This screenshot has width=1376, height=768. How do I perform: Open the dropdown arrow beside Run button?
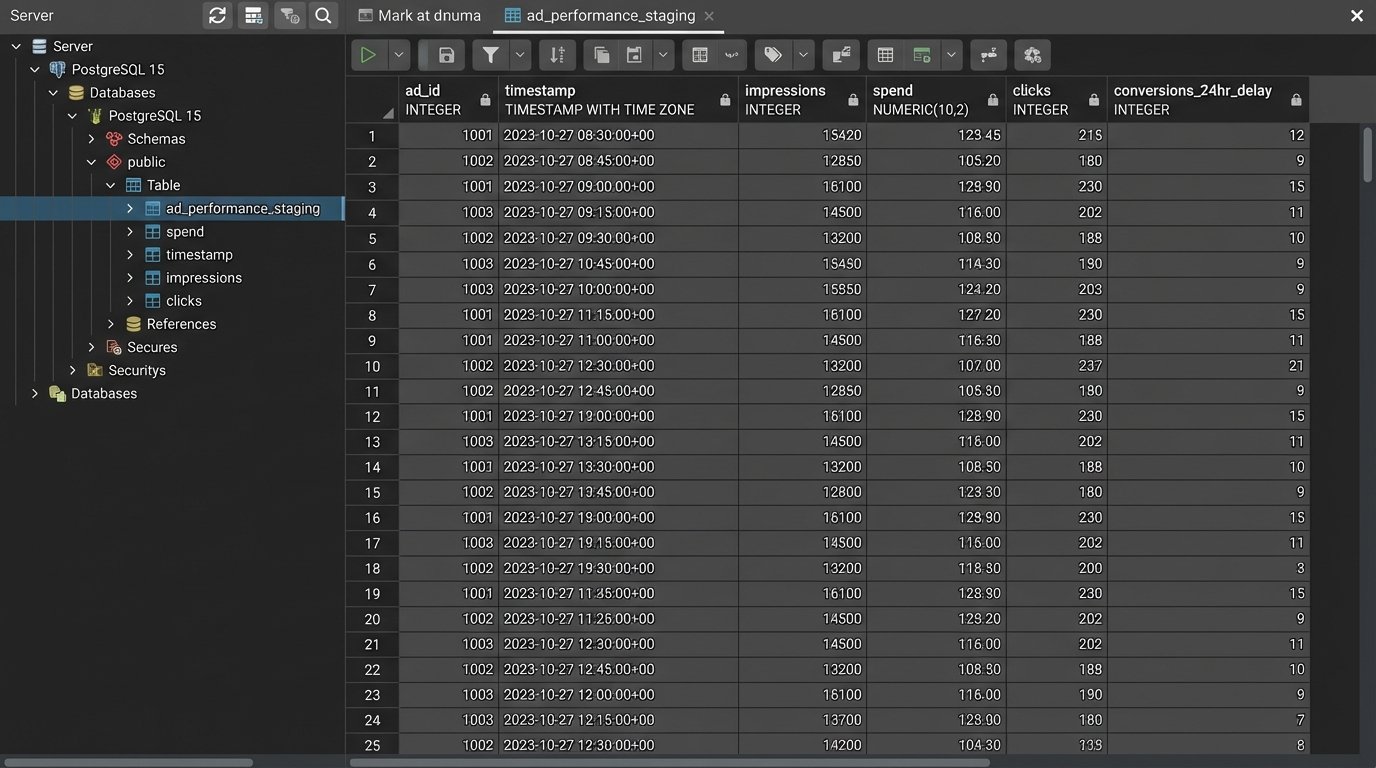(398, 55)
